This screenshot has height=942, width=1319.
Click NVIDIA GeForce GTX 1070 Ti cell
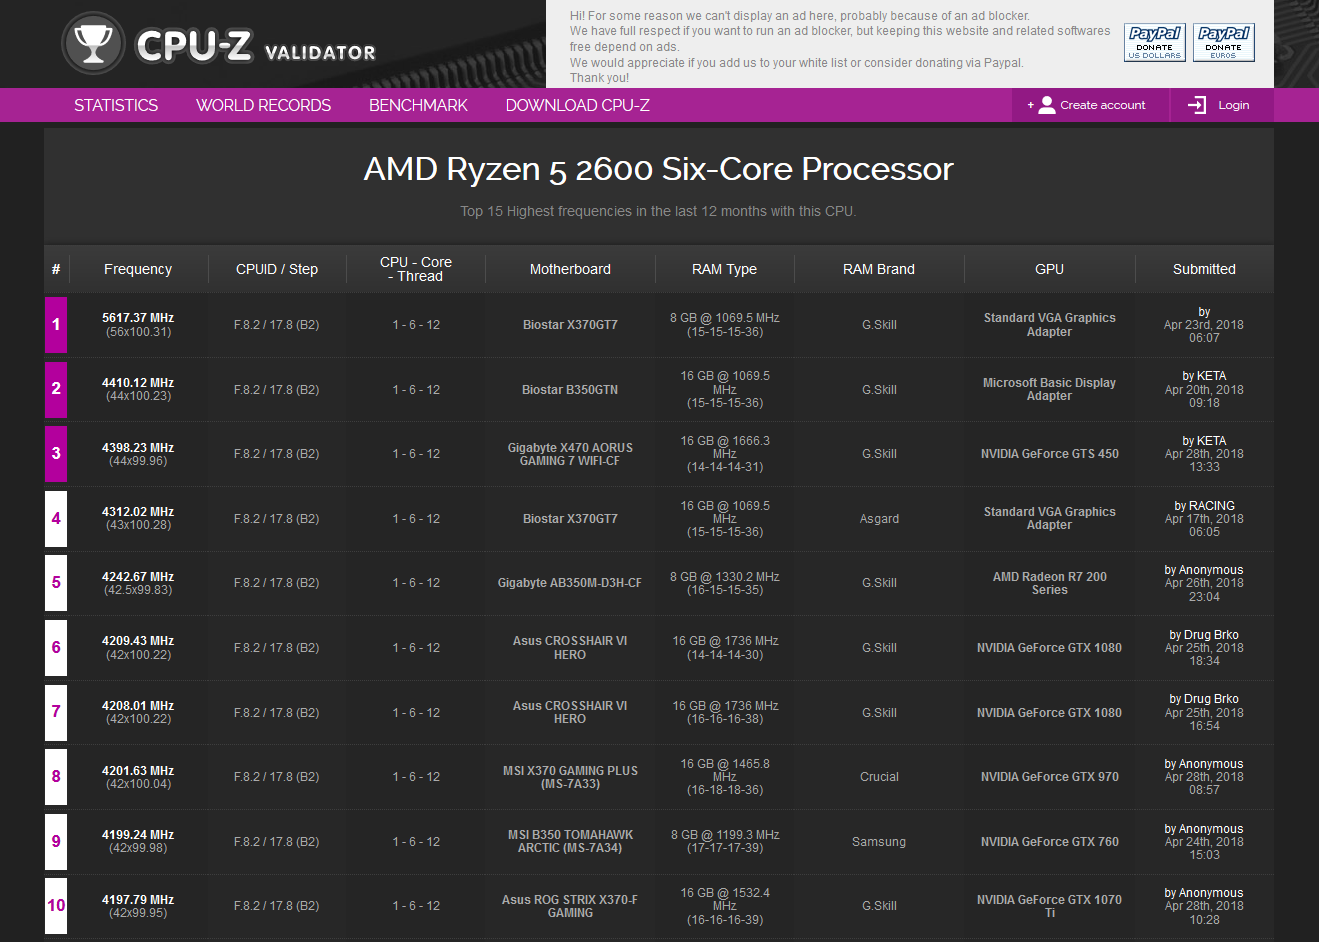click(1049, 906)
